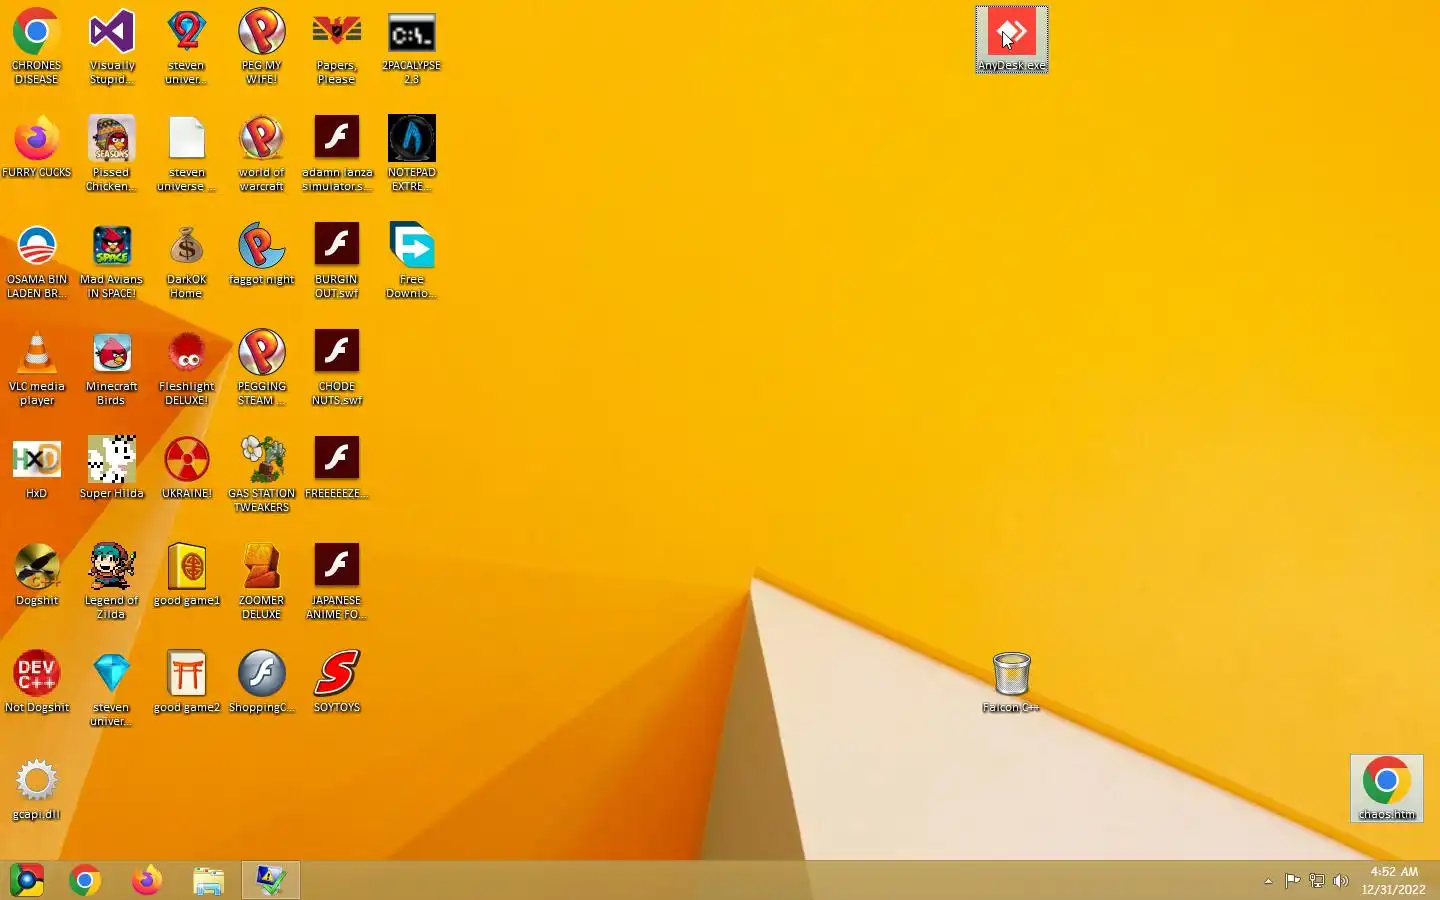The width and height of the screenshot is (1440, 900).
Task: Select the steven univer... diamond icon
Action: [112, 688]
